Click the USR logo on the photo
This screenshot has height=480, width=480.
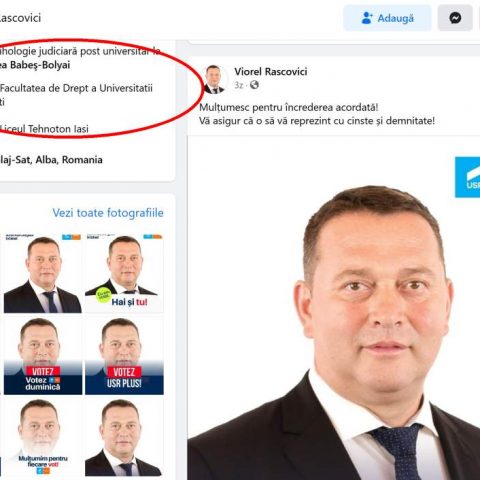pos(467,177)
